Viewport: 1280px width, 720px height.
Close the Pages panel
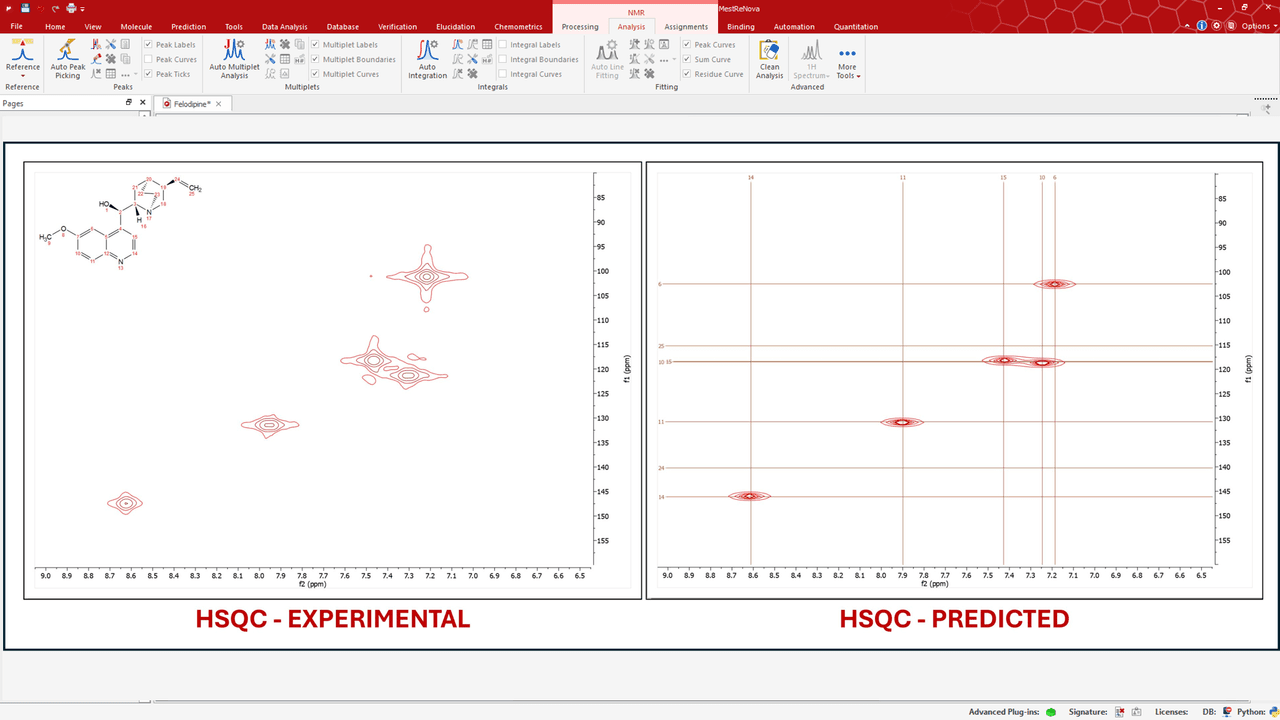[x=142, y=103]
